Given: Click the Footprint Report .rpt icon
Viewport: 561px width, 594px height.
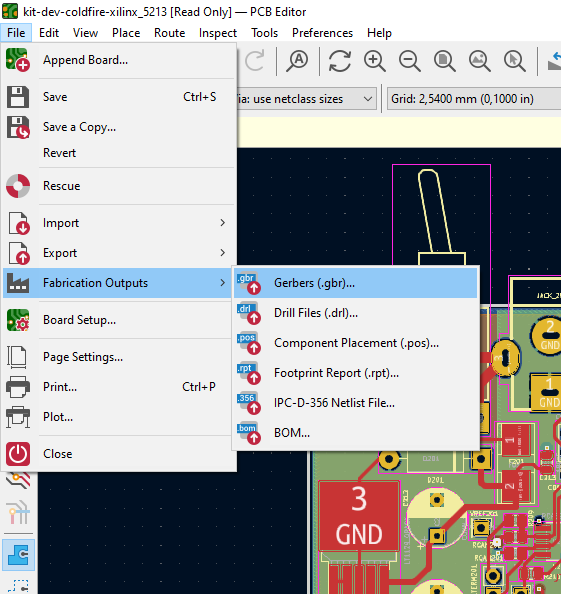Looking at the screenshot, I should click(248, 373).
